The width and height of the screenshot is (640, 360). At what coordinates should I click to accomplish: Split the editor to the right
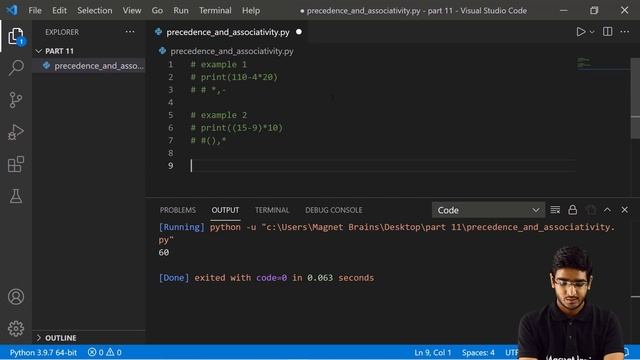point(607,32)
